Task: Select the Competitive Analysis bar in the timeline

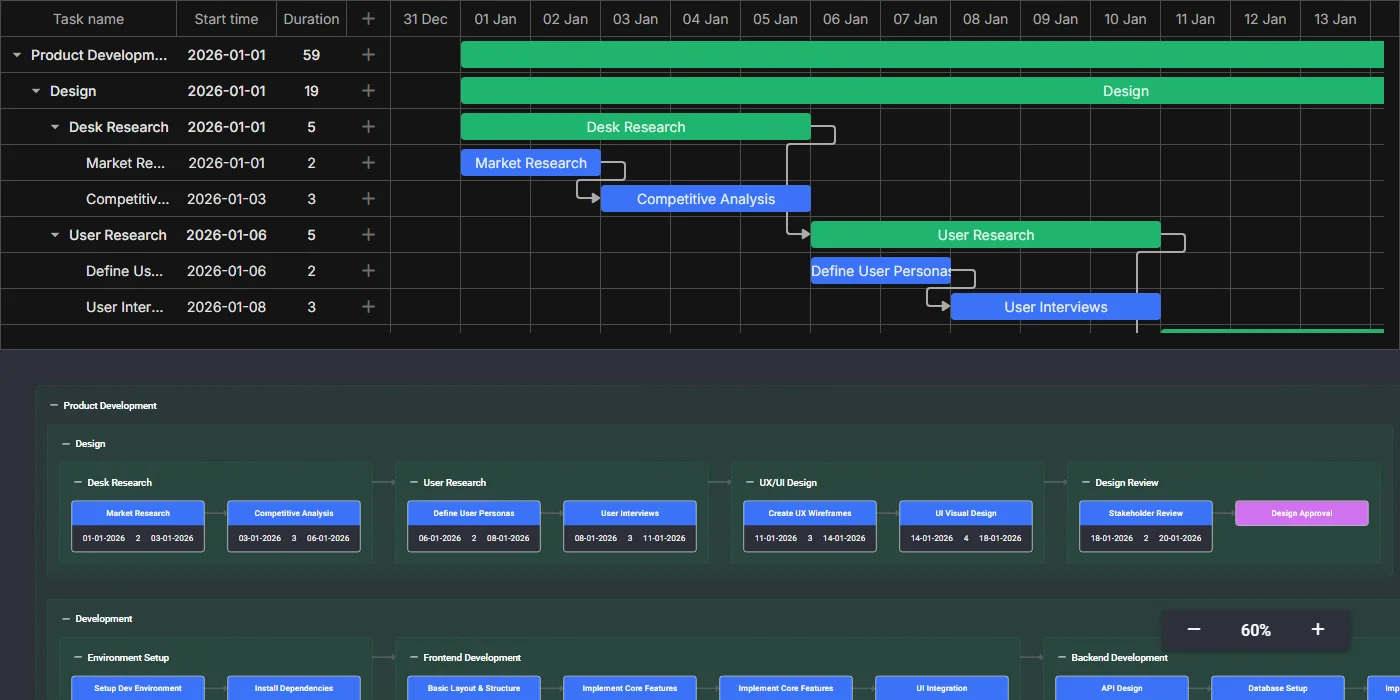Action: tap(706, 199)
